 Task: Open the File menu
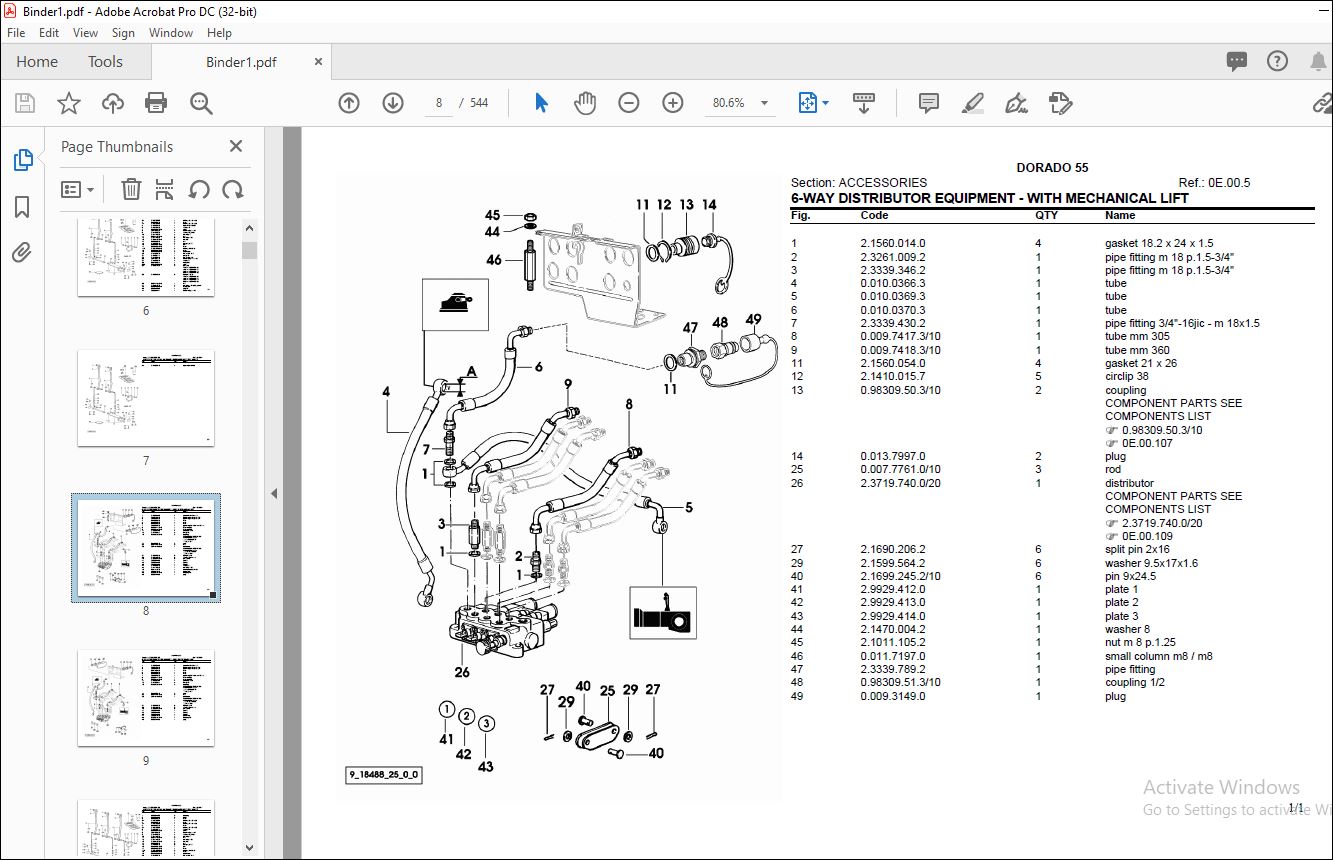coord(16,33)
